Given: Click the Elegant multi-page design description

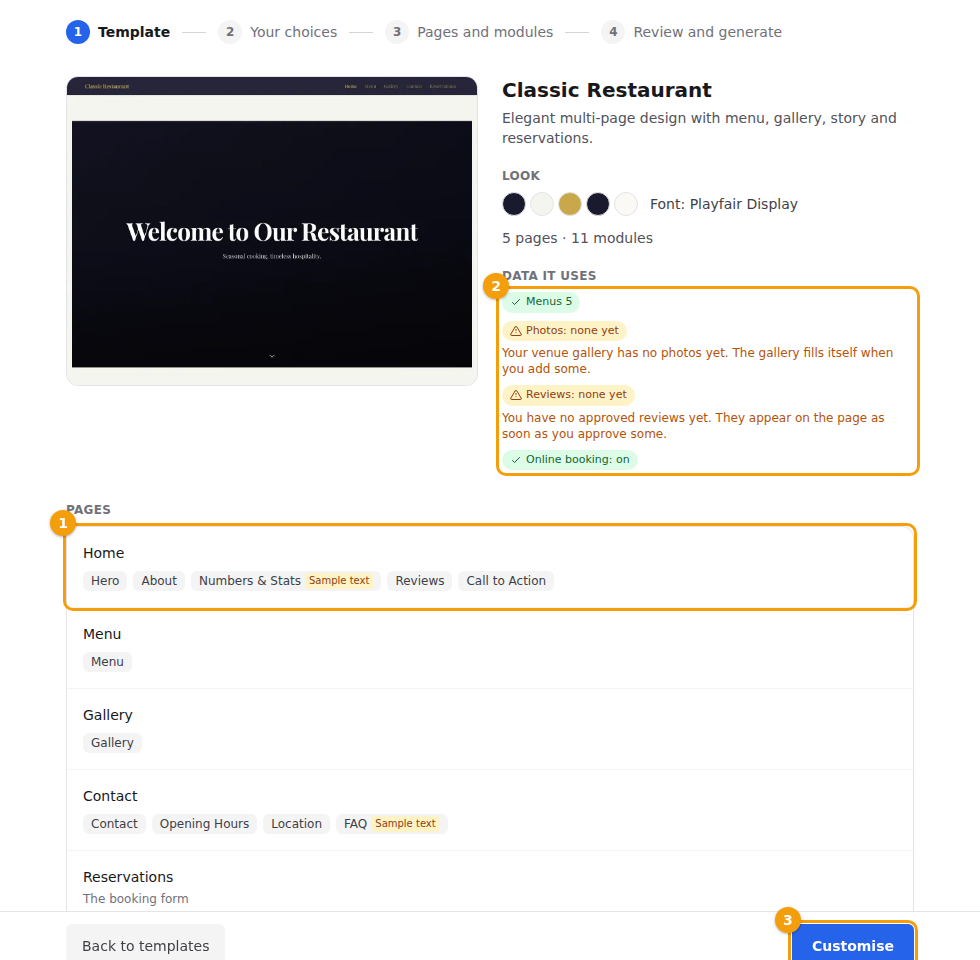Looking at the screenshot, I should click(699, 128).
